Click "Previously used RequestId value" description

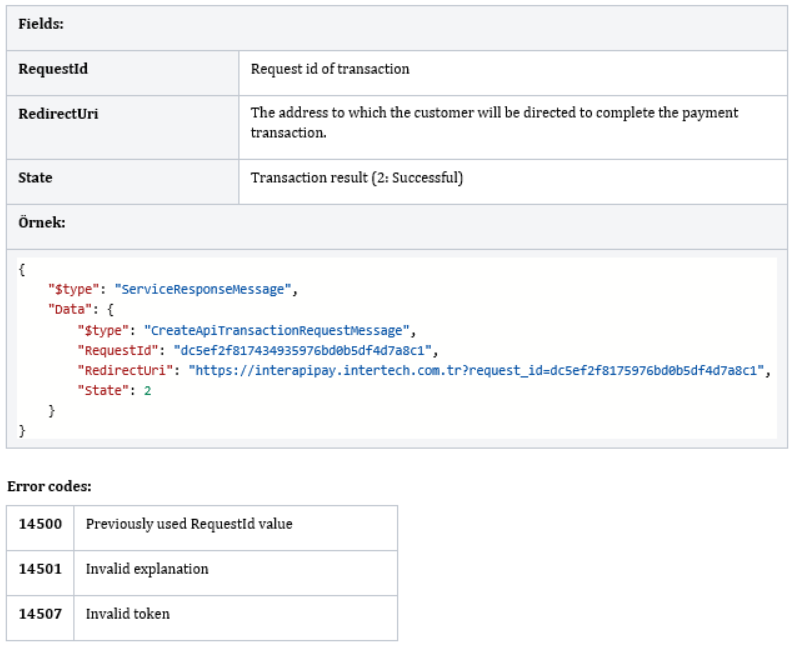pyautogui.click(x=189, y=524)
